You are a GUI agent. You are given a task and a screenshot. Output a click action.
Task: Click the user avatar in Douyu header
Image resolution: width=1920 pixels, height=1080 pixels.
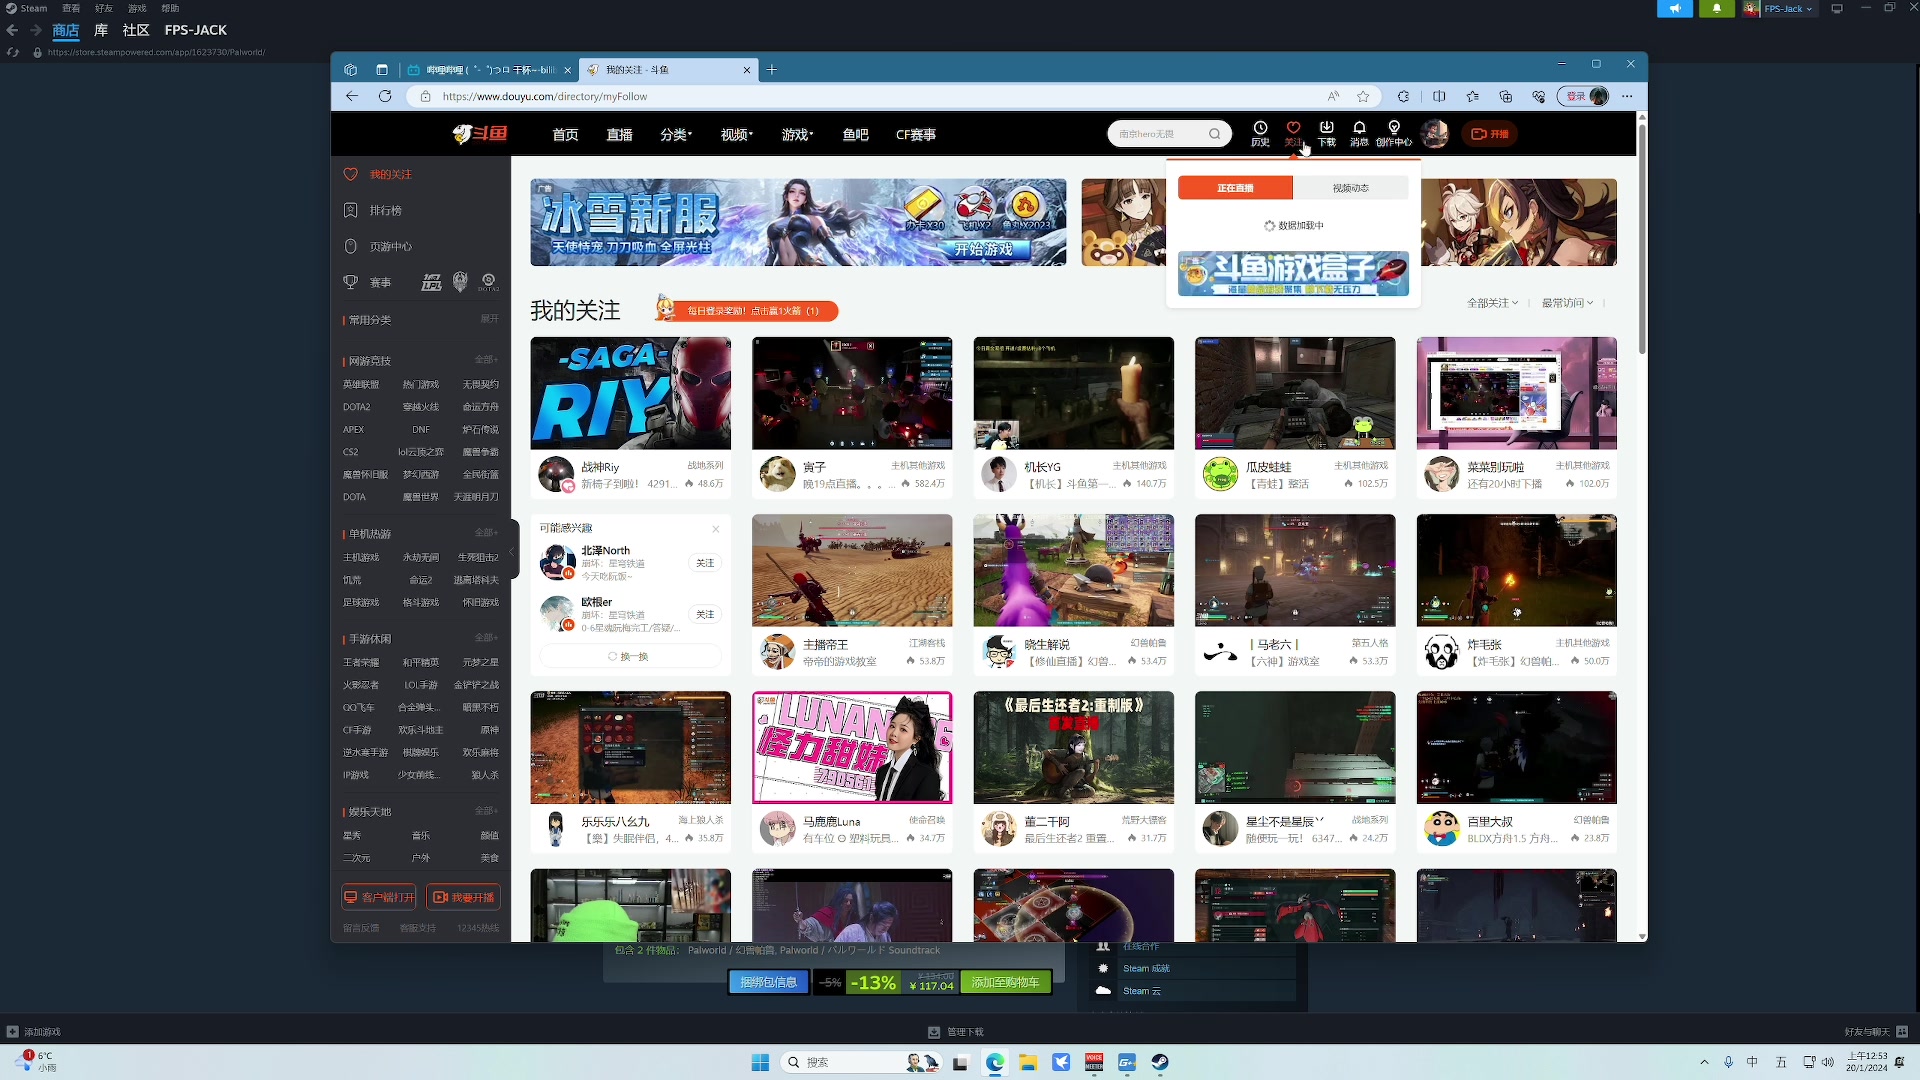tap(1435, 134)
